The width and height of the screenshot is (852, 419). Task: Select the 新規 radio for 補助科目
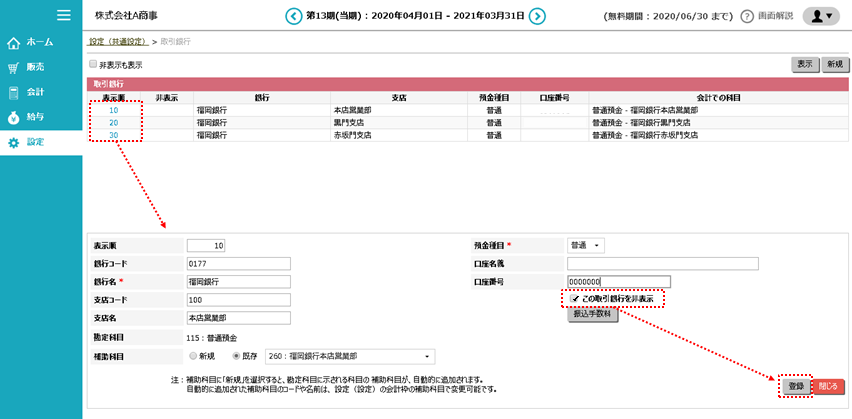point(192,357)
